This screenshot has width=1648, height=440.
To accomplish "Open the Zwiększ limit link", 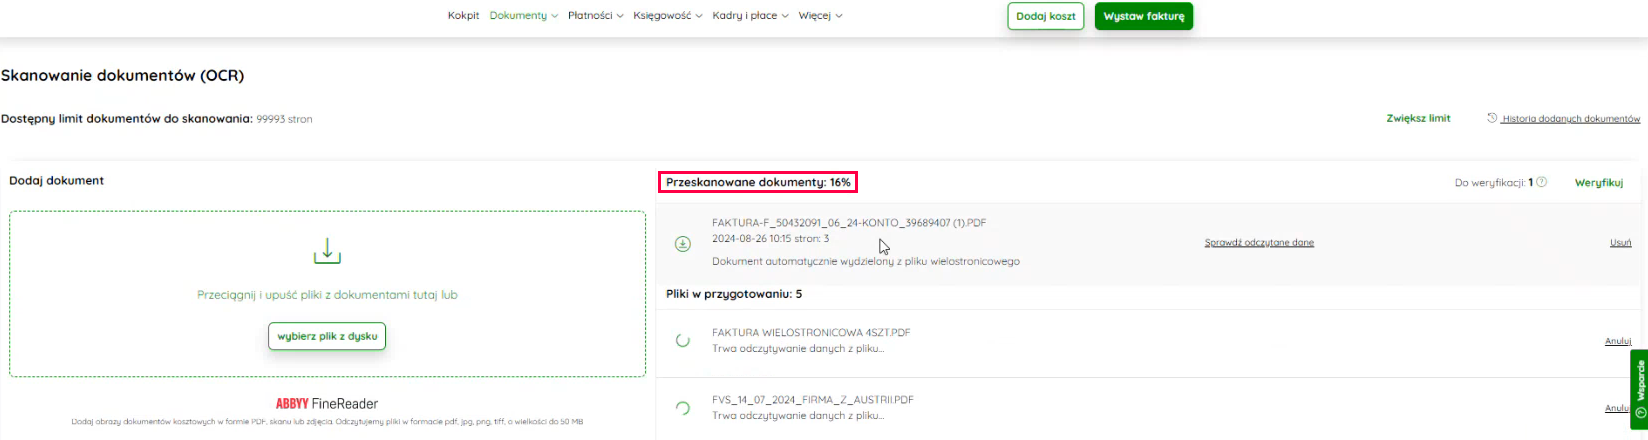I will tap(1418, 118).
